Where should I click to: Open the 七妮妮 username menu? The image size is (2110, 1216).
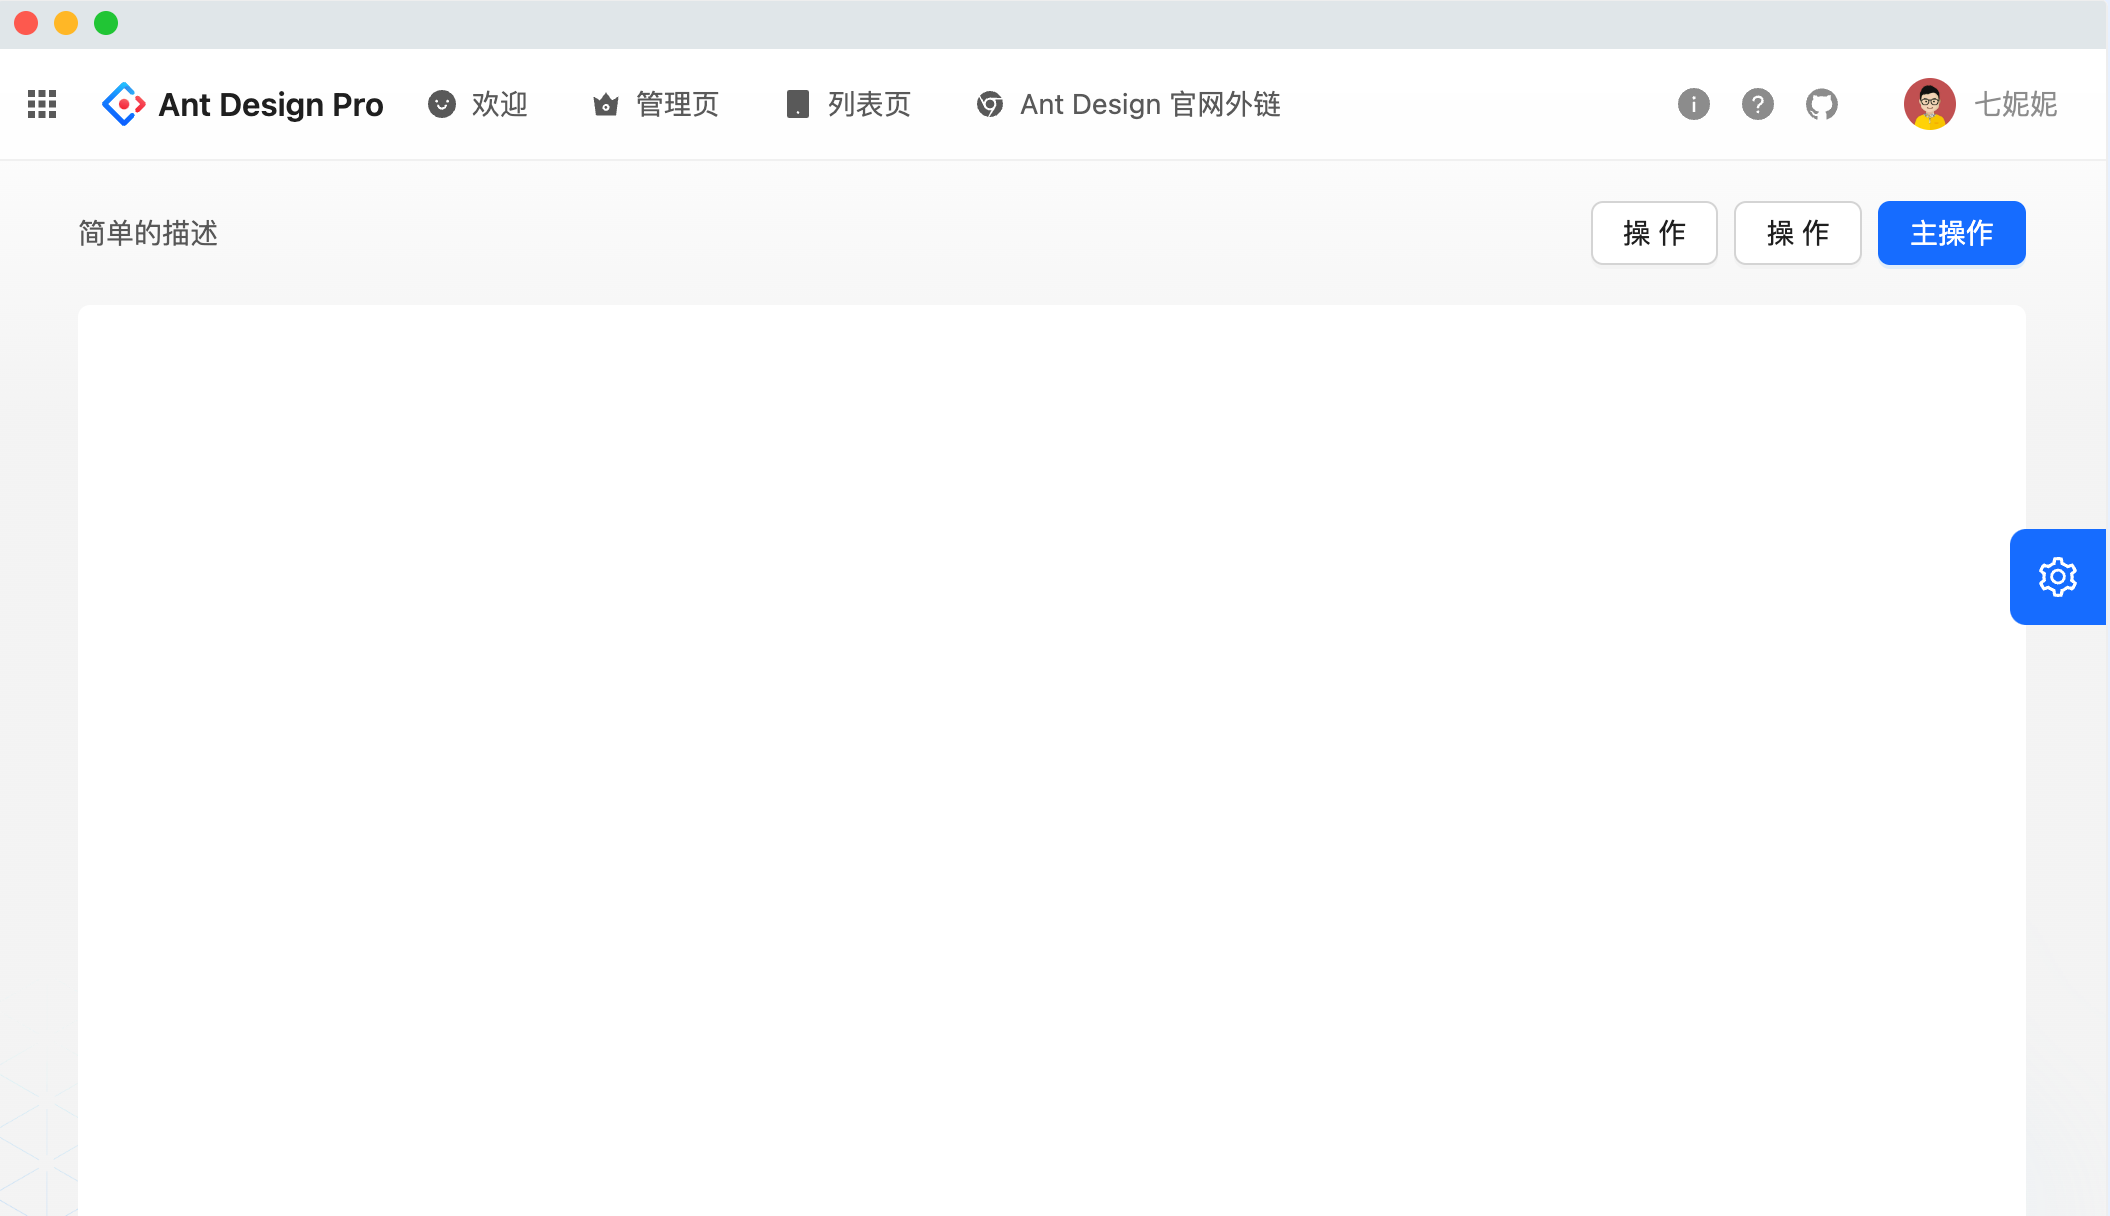pos(2016,104)
